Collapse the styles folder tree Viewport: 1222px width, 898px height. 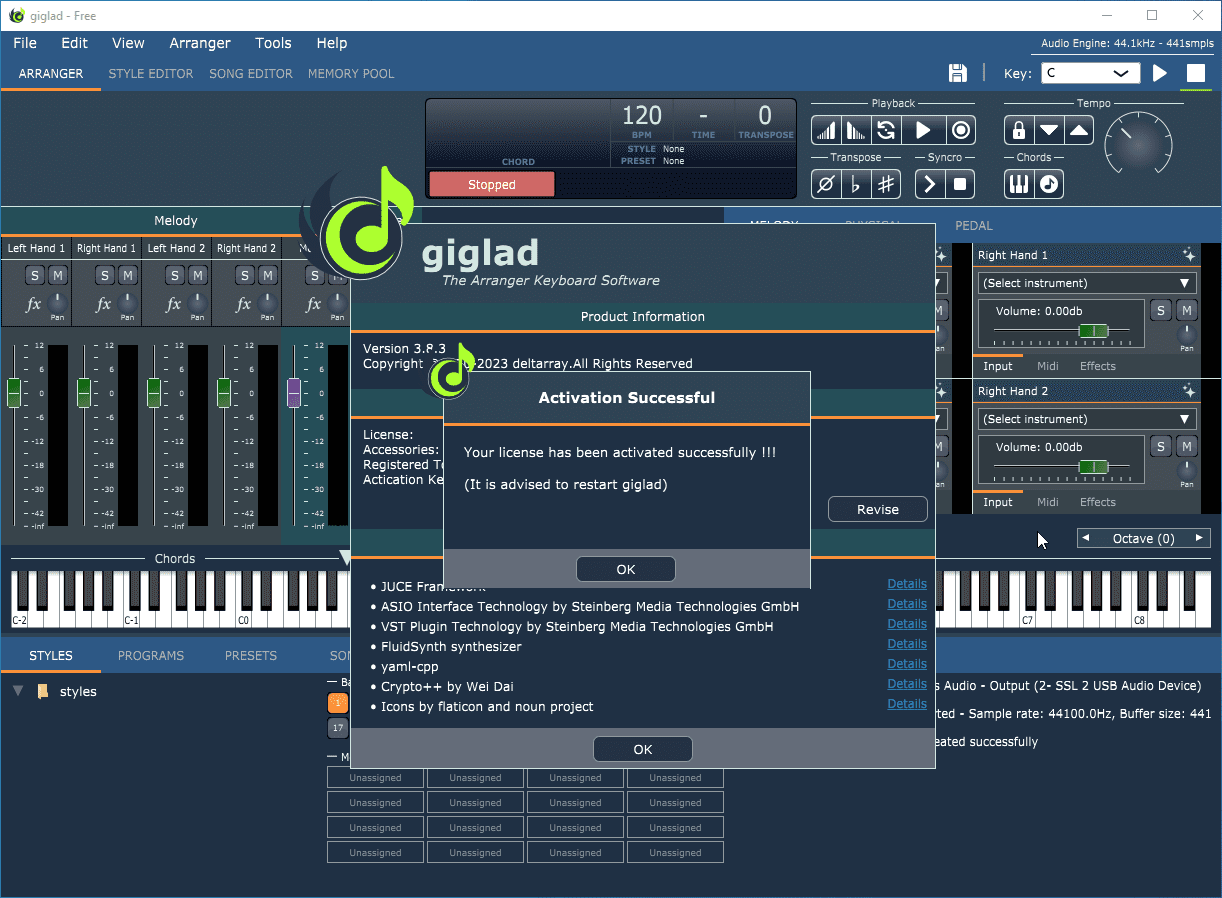point(18,691)
